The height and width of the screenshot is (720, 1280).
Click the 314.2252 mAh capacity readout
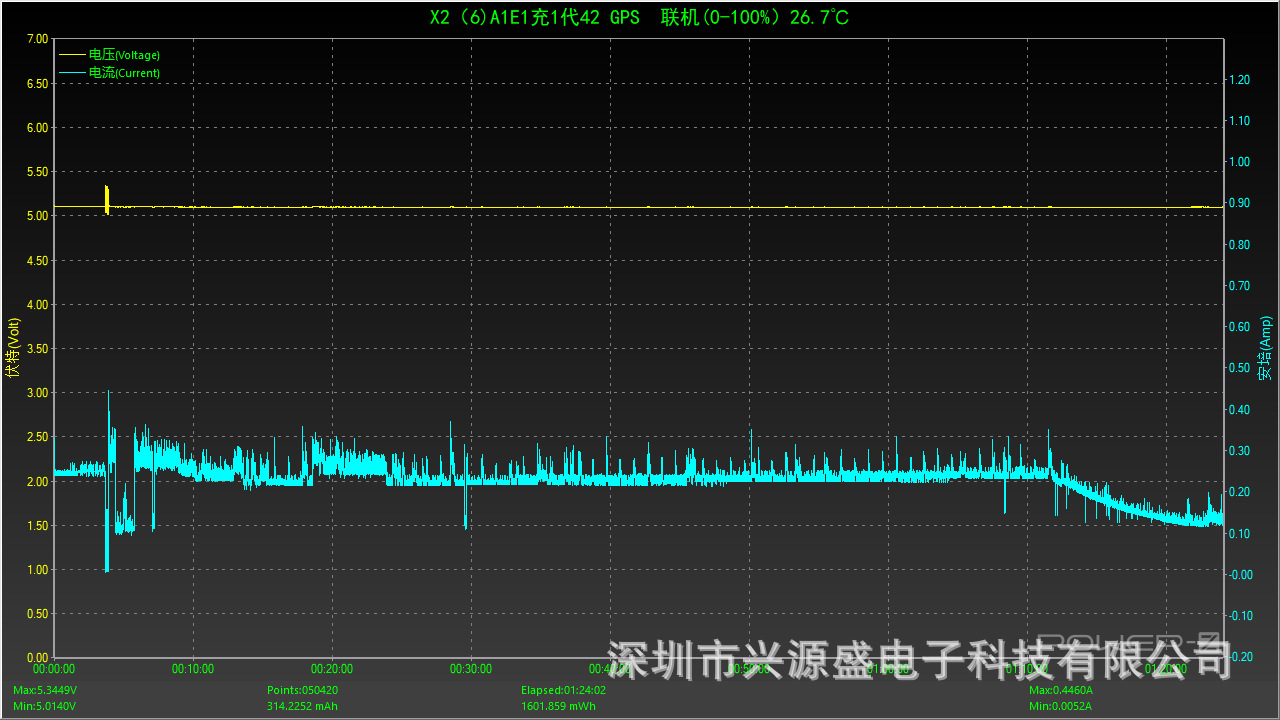[304, 706]
